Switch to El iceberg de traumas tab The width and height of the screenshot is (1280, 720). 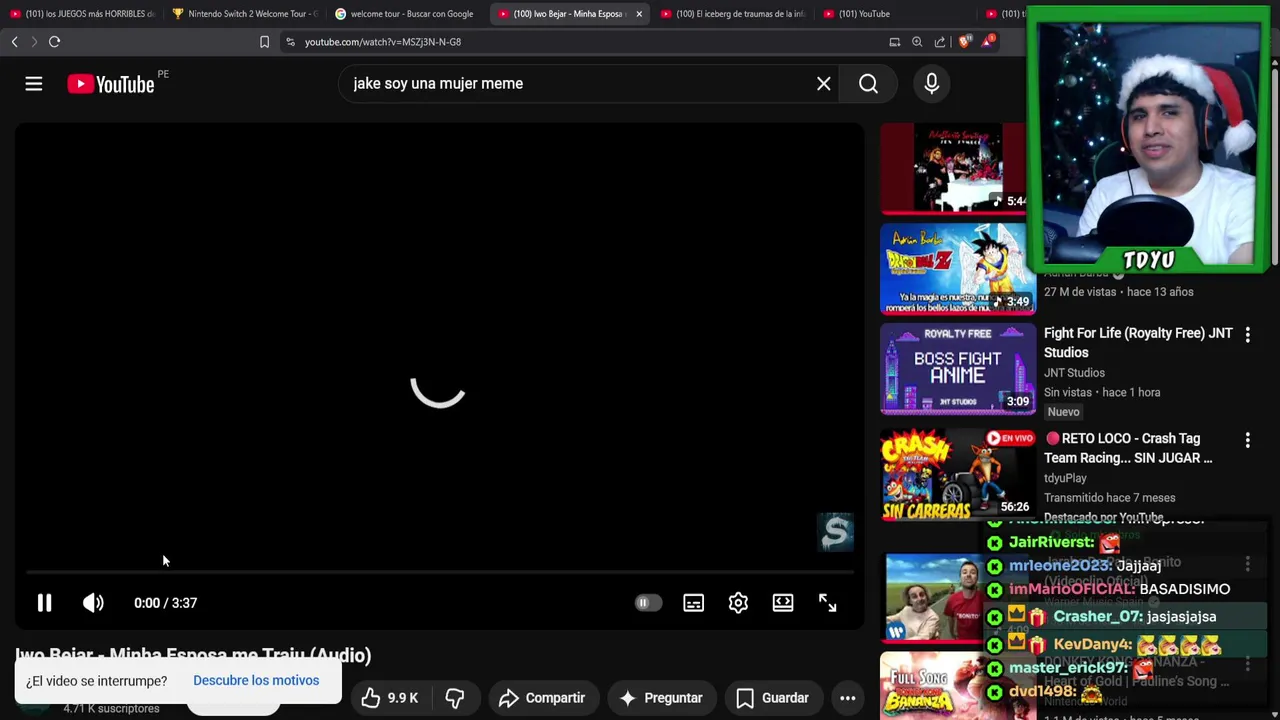tap(732, 14)
